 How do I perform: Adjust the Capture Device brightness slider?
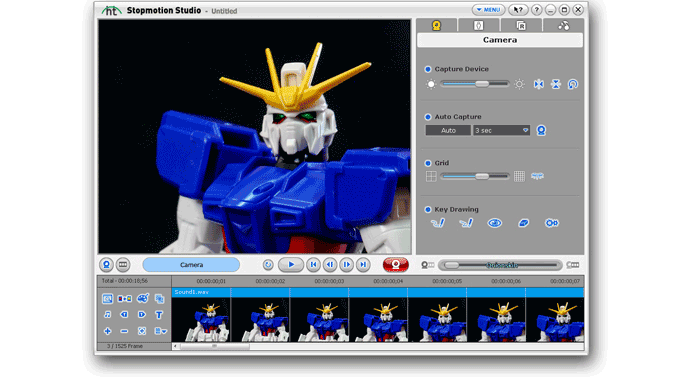pyautogui.click(x=475, y=84)
